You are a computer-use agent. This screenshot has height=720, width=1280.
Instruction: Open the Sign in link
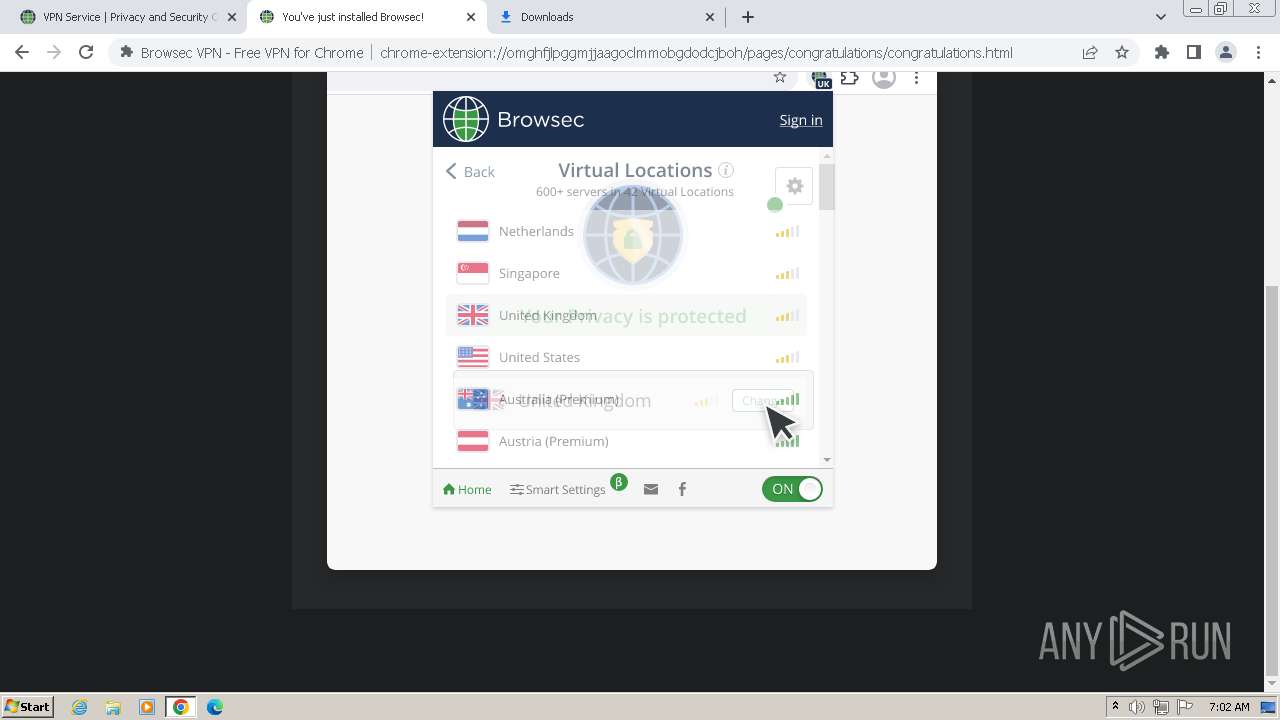[801, 120]
